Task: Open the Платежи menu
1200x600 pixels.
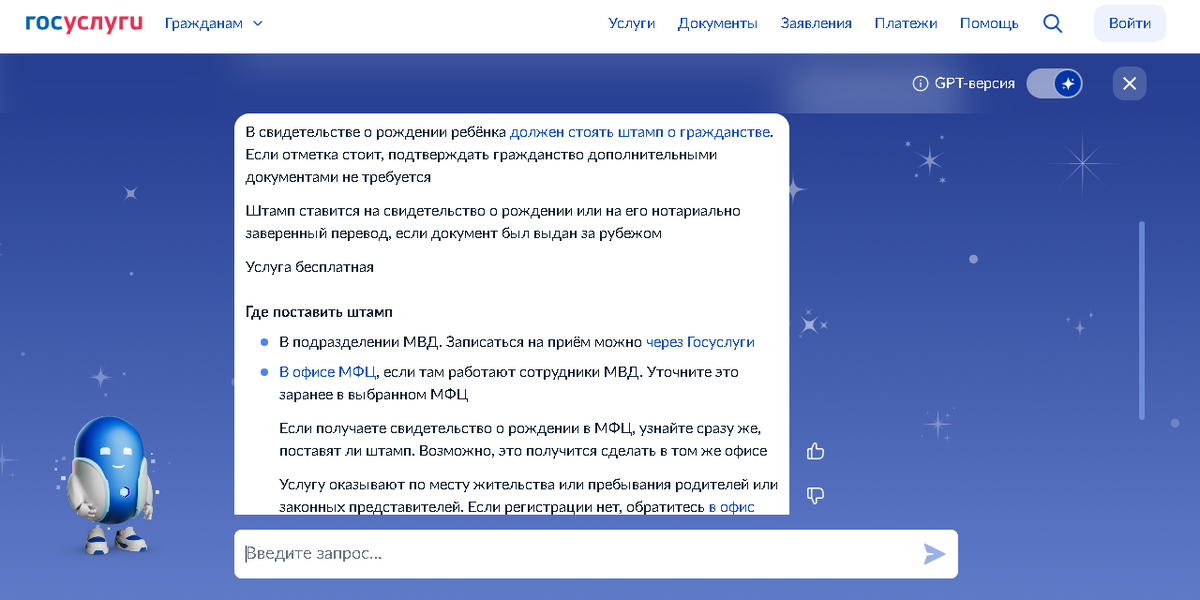Action: [906, 23]
